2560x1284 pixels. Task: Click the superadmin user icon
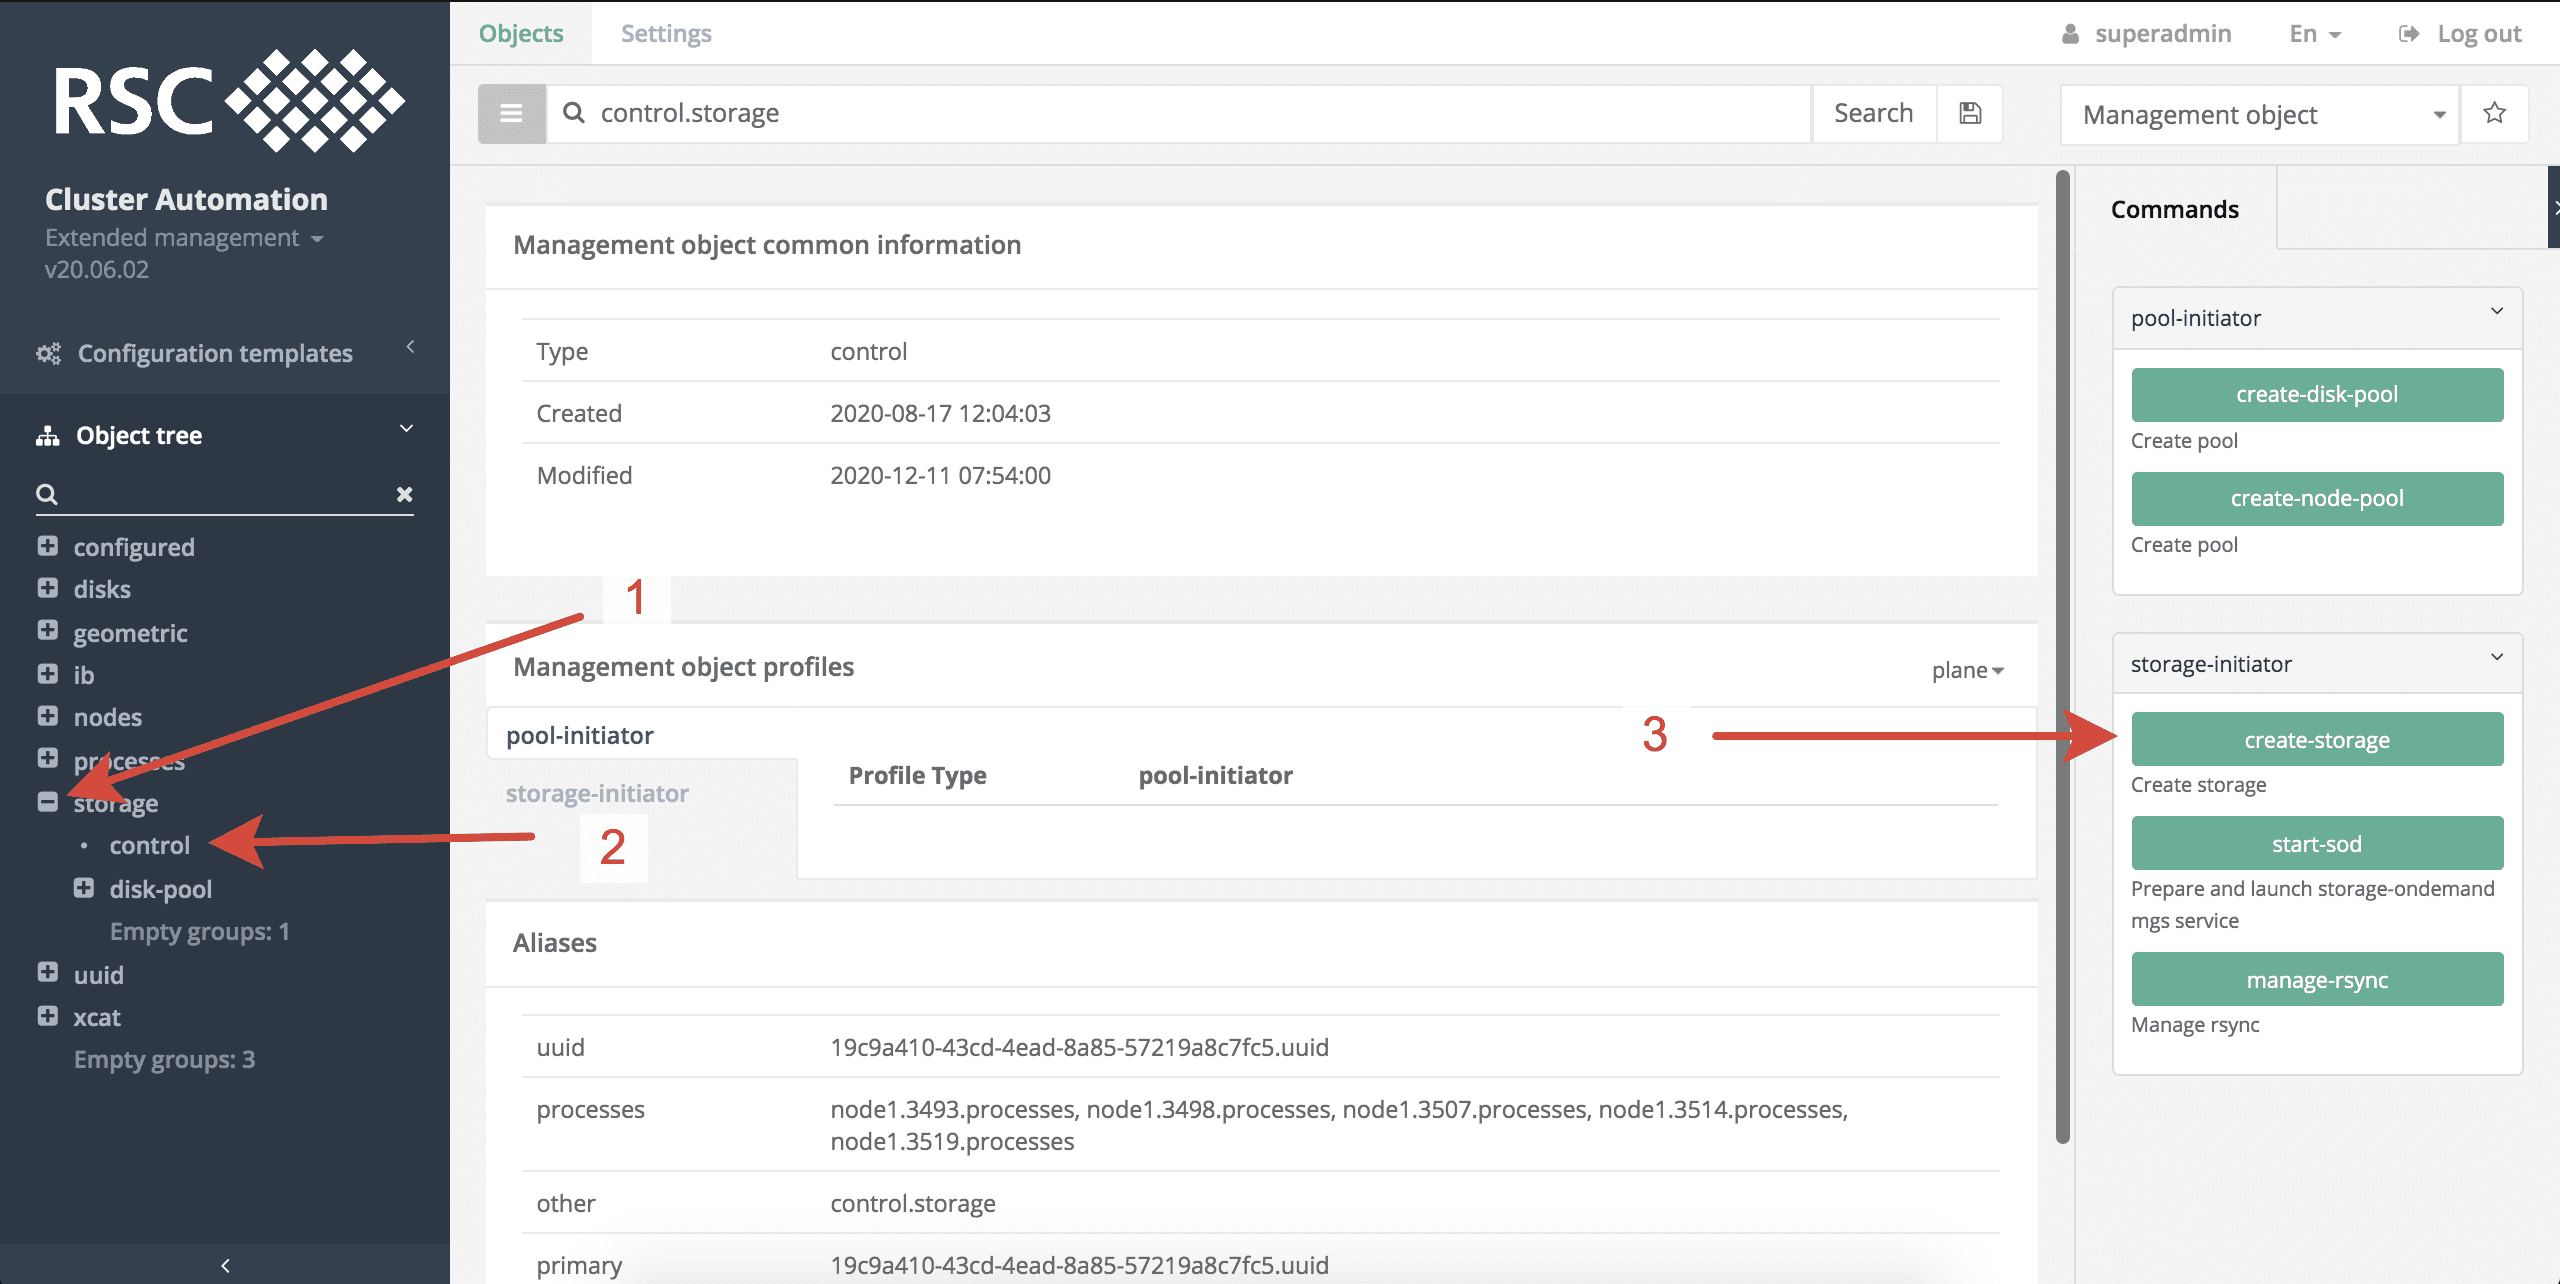tap(2070, 34)
